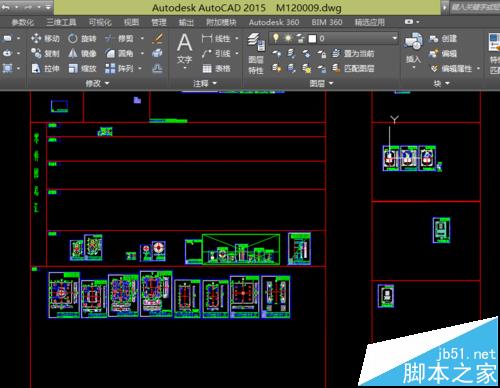Open the Insert (插入) dropdown arrow

click(x=414, y=68)
